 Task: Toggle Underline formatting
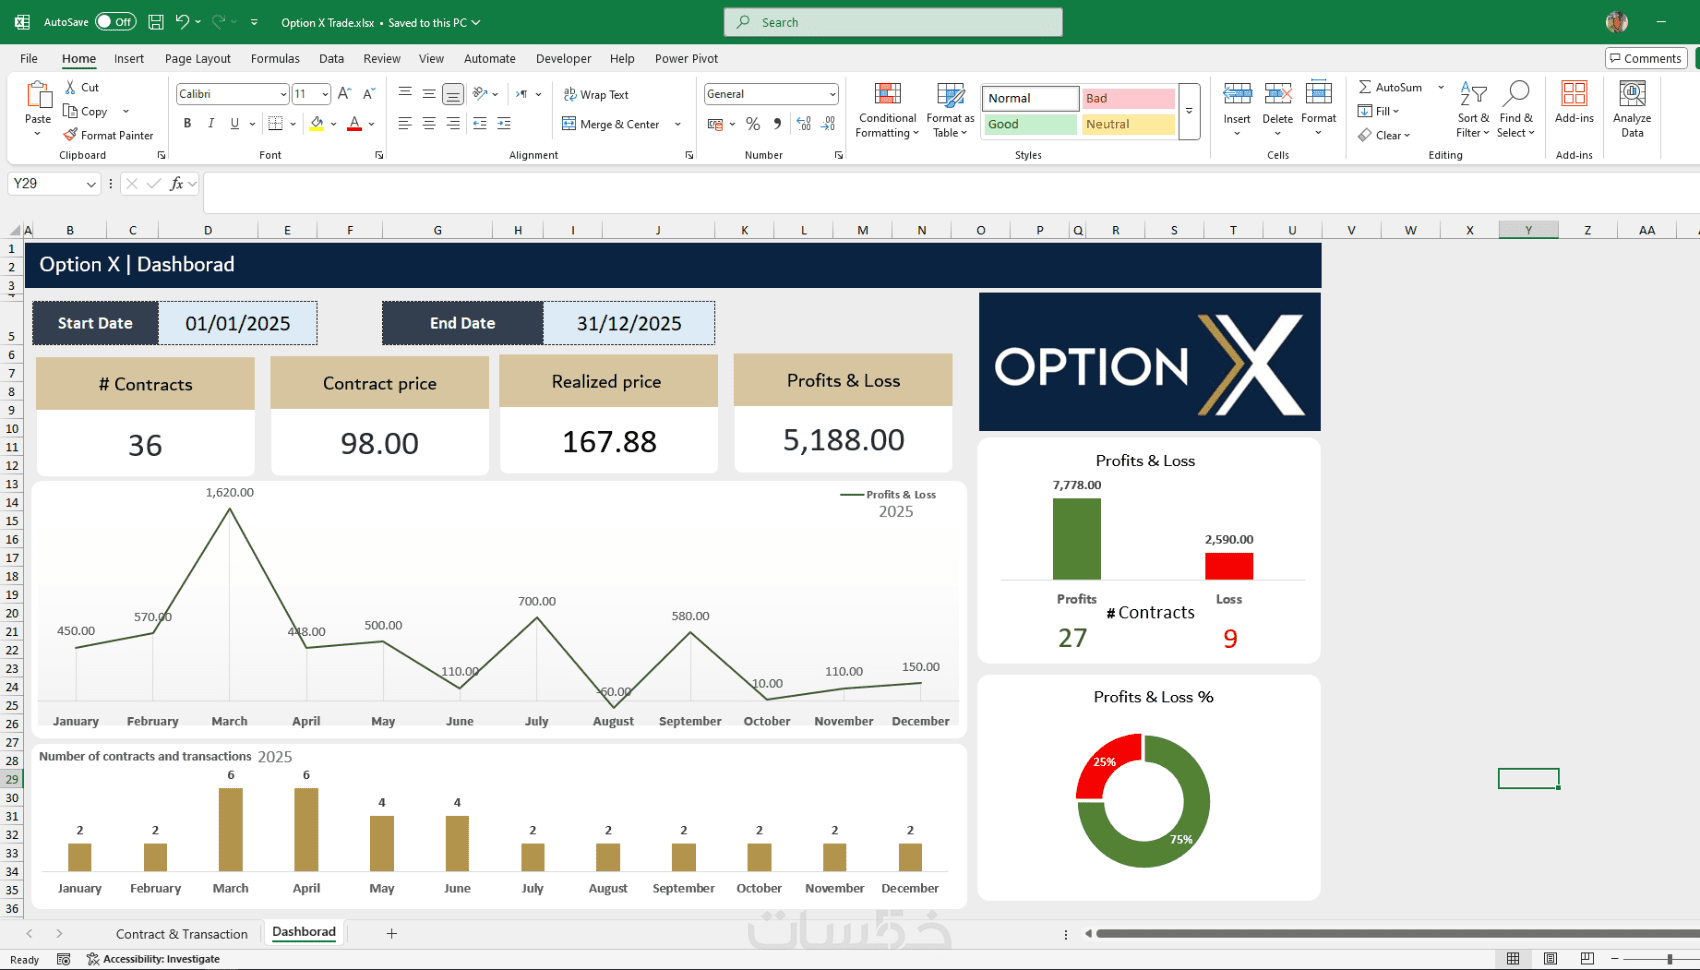point(235,124)
